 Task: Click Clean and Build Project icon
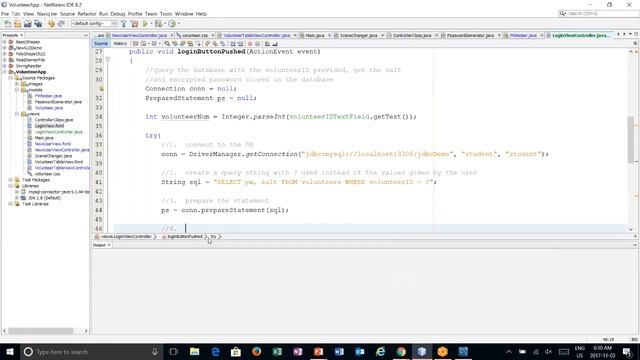coord(134,24)
